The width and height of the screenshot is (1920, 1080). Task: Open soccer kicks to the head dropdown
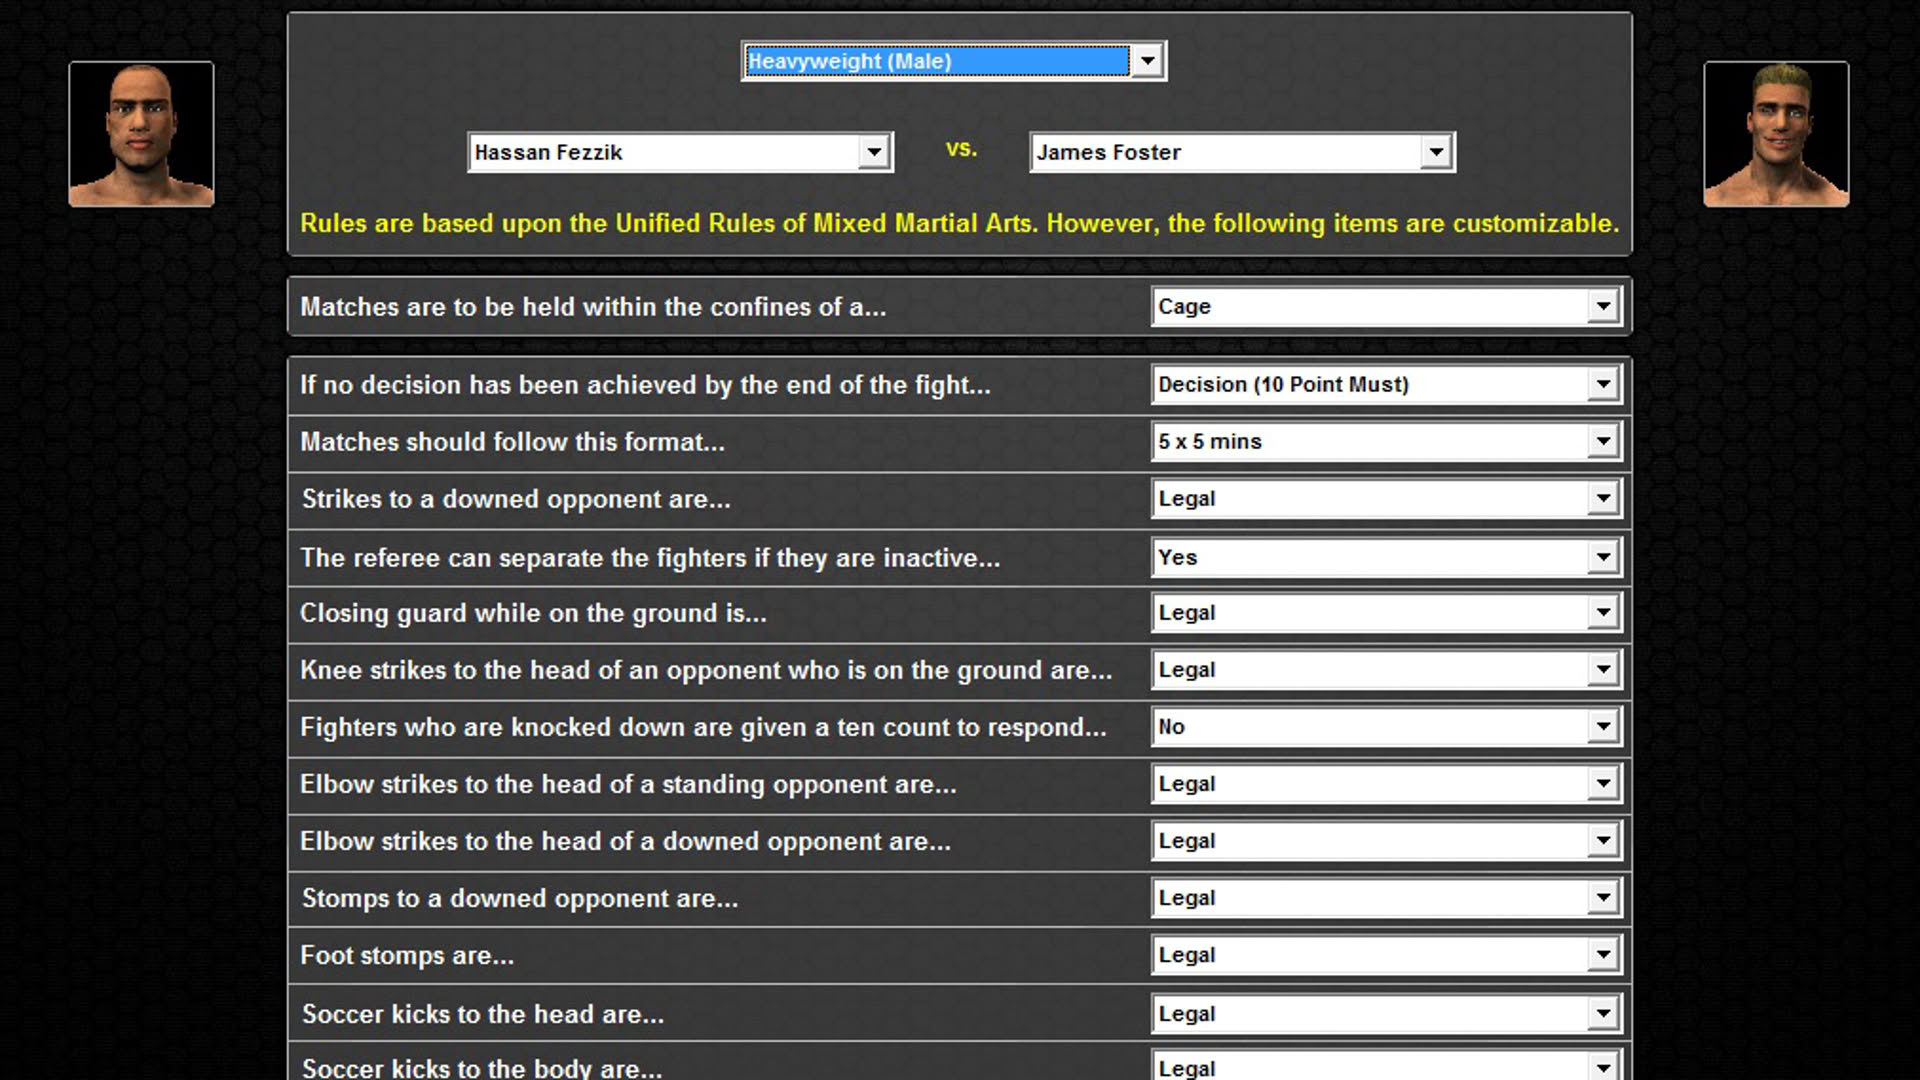pos(1386,1013)
